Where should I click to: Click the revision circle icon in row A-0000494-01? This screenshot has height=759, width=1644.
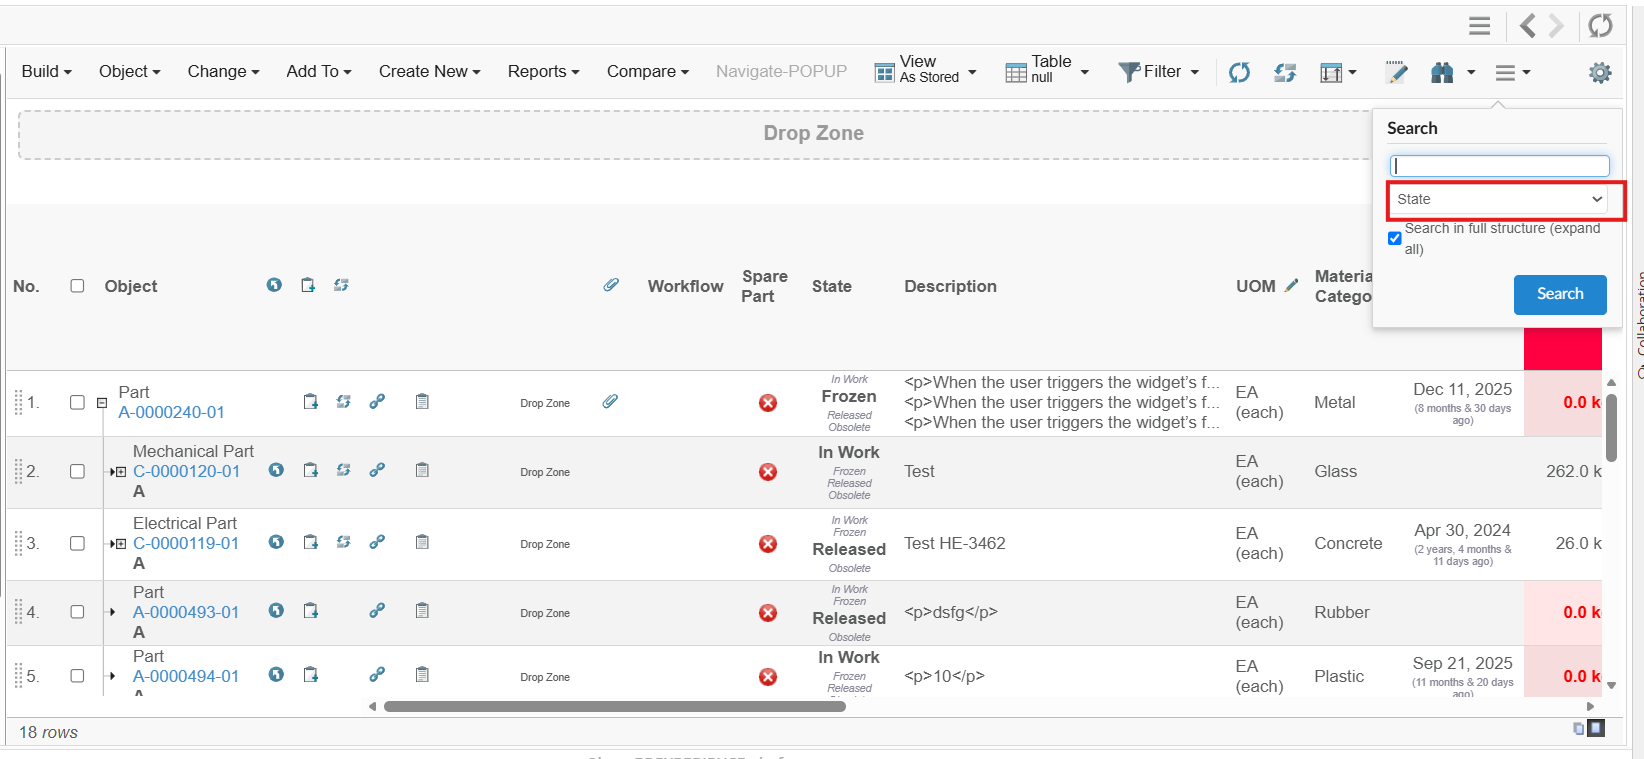point(276,674)
